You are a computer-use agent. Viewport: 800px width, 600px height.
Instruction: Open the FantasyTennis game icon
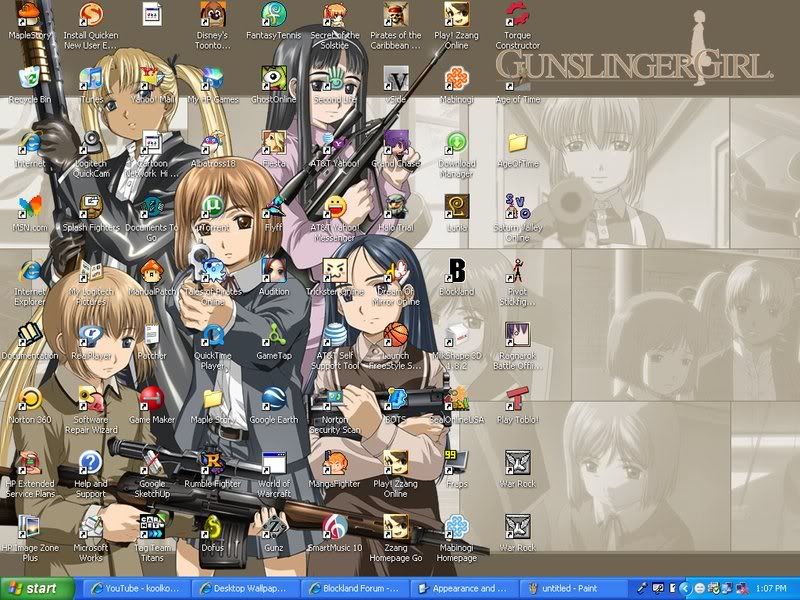[x=274, y=14]
